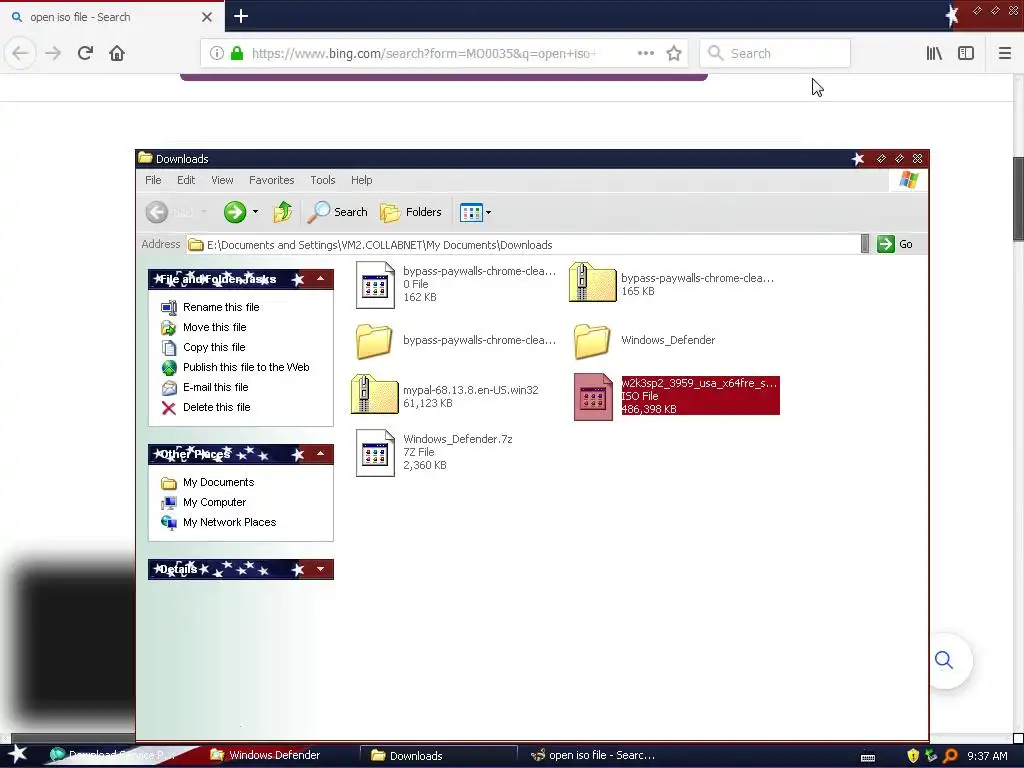Select the Windows_Defender.7z file icon
Screen dimensions: 1024x768
[x=375, y=453]
